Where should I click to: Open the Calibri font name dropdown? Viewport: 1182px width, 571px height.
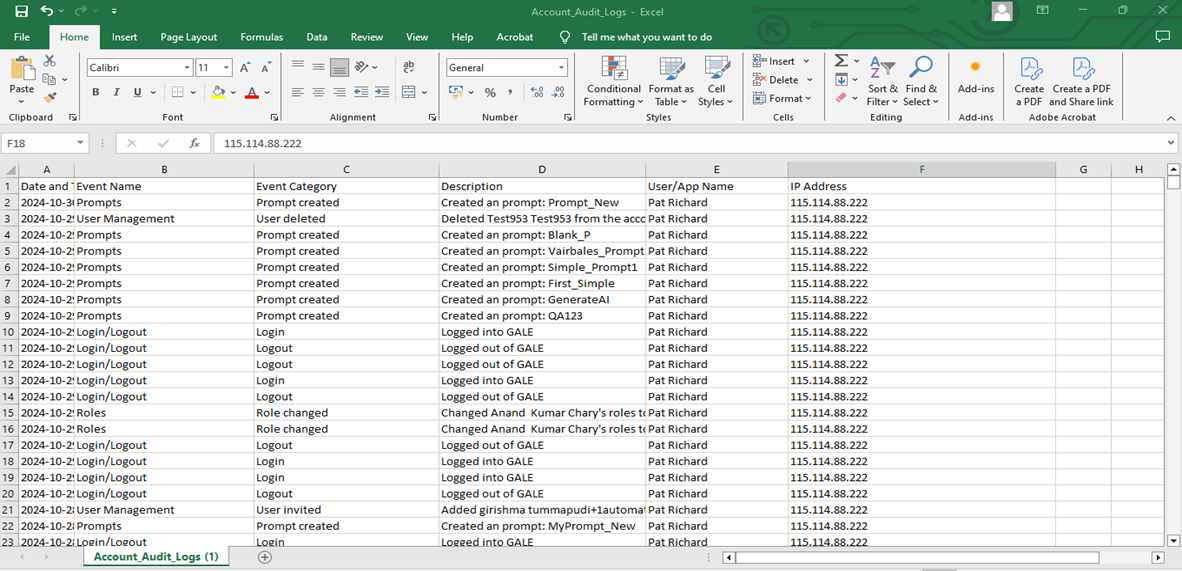coord(187,68)
